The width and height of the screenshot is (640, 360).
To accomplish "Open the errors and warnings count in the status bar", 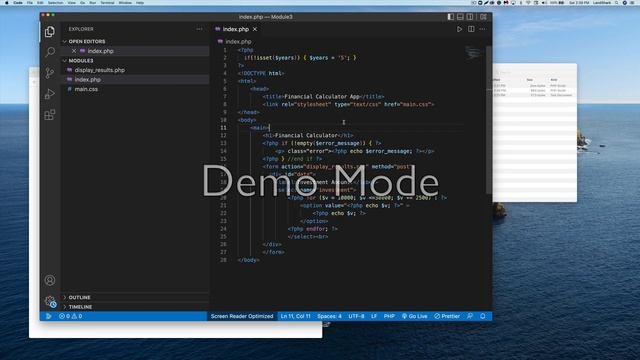I will pos(70,316).
